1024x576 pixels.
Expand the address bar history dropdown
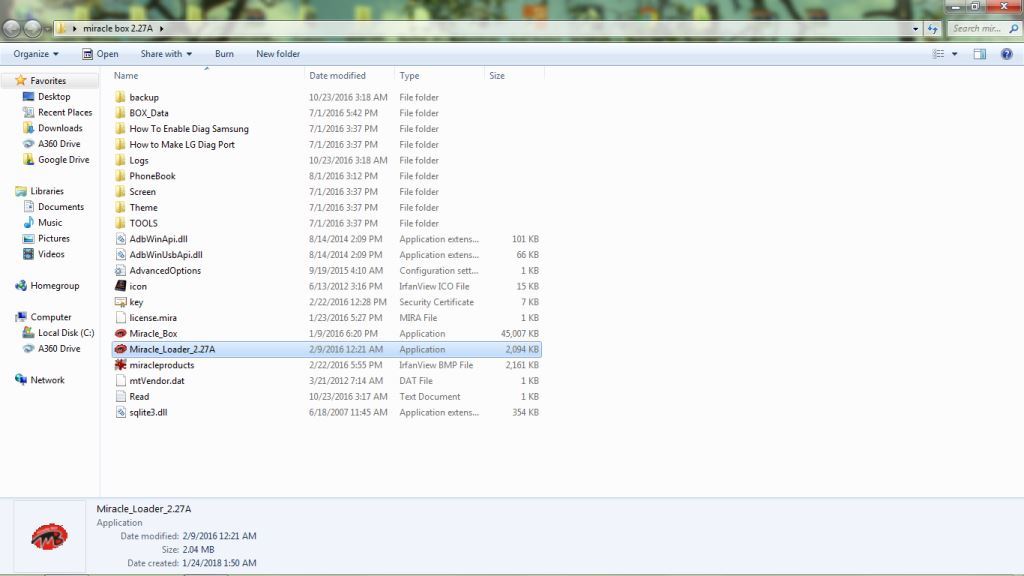pos(915,29)
